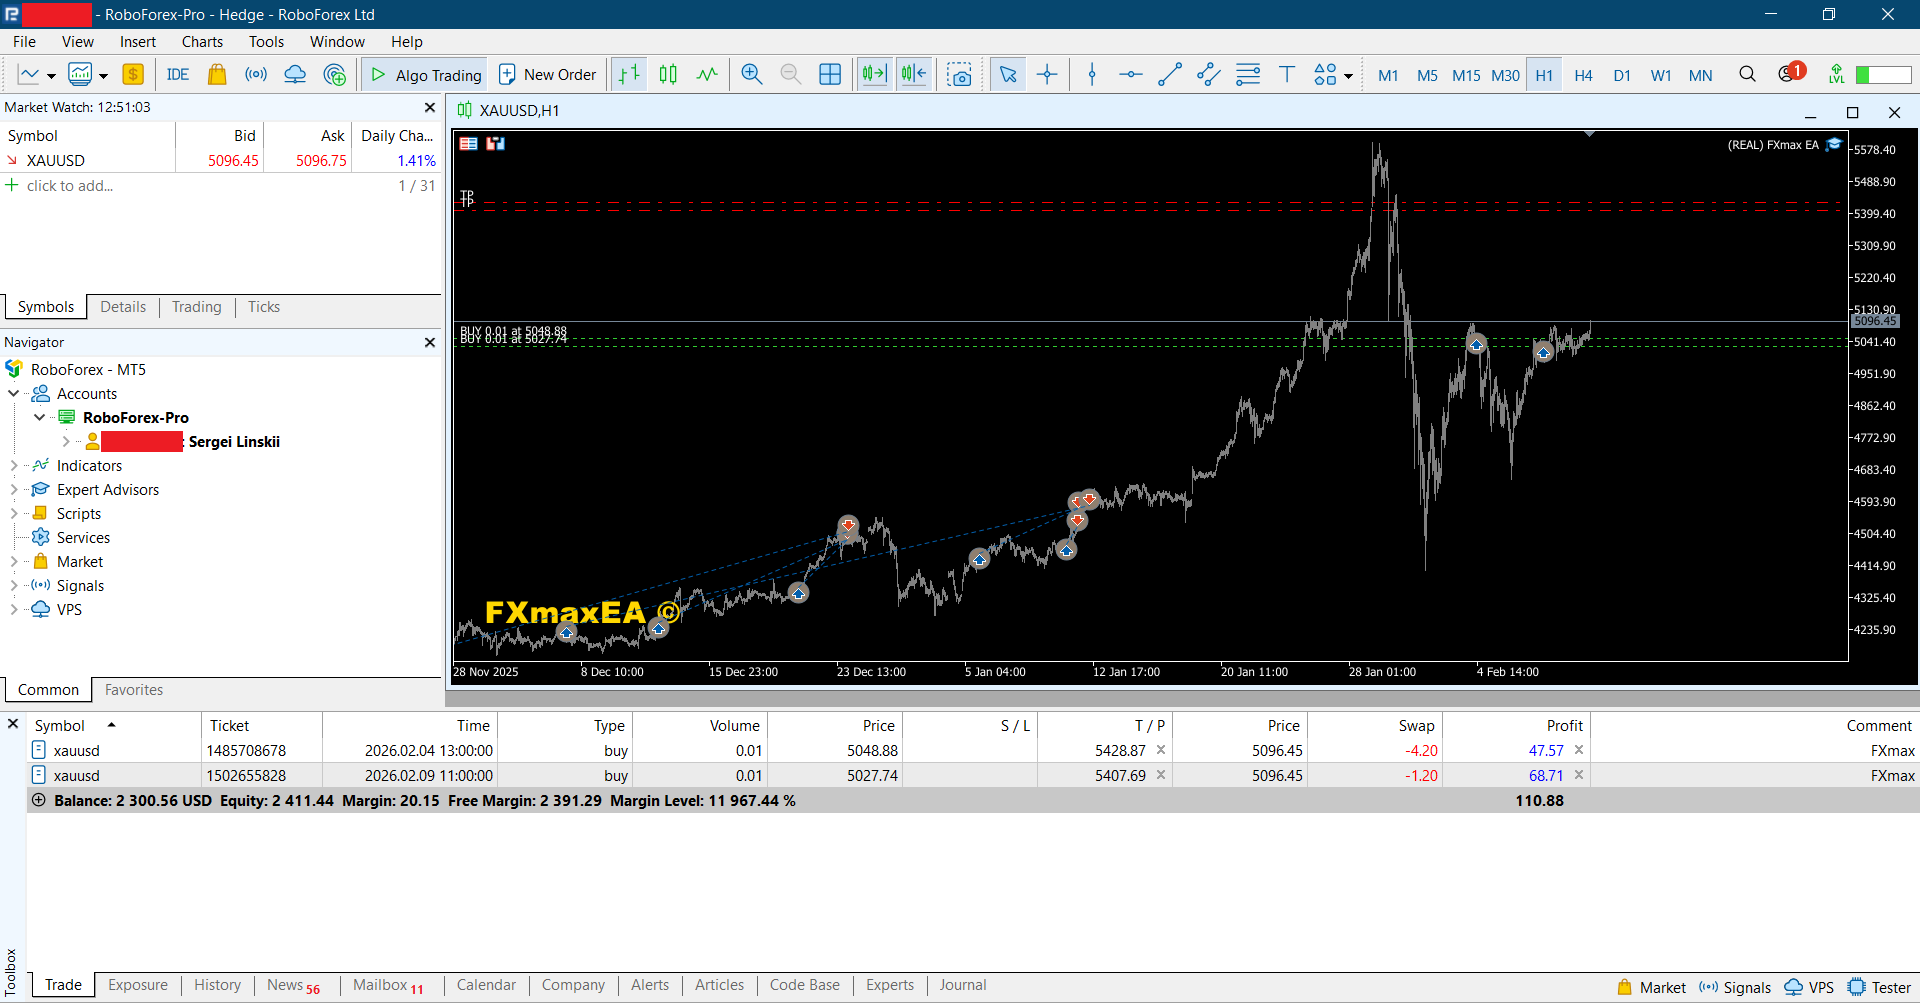Screen dimensions: 1920x1003
Task: Zoom out on the chart
Action: pyautogui.click(x=791, y=74)
